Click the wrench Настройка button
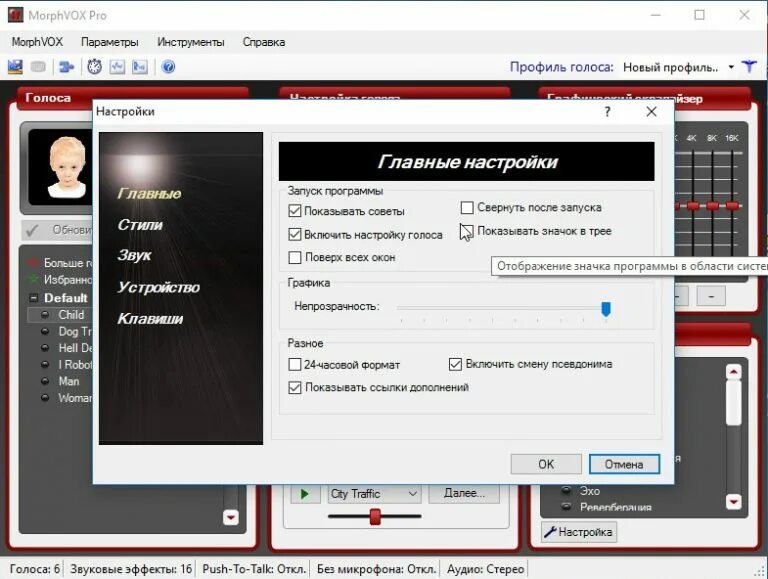 coord(578,532)
